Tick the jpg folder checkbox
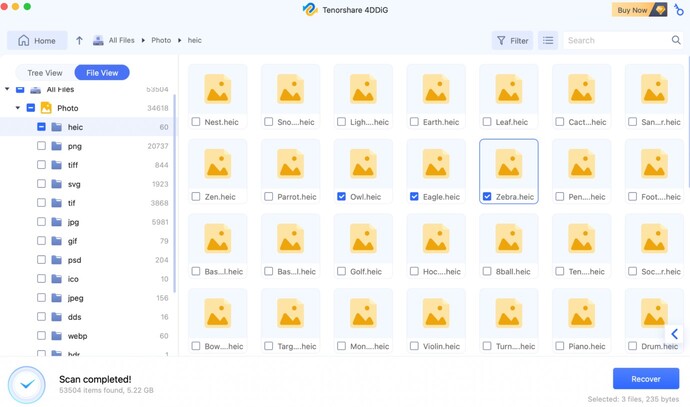Viewport: 690px width, 407px height. pos(41,221)
